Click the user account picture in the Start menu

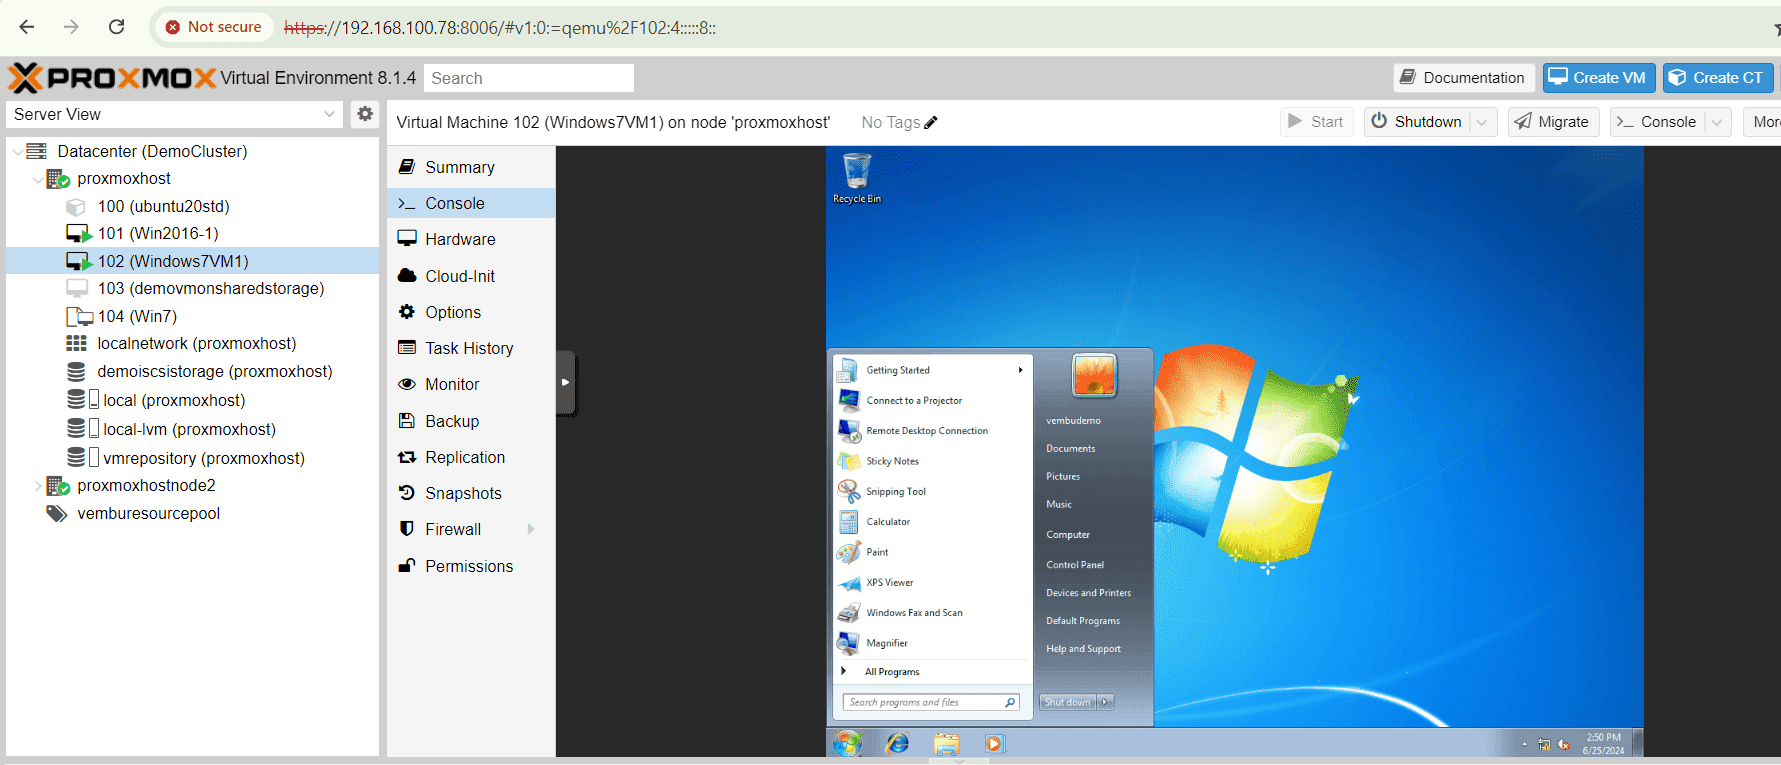coord(1094,375)
